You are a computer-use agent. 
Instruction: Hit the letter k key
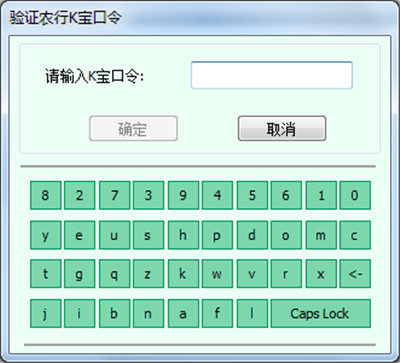coord(183,274)
